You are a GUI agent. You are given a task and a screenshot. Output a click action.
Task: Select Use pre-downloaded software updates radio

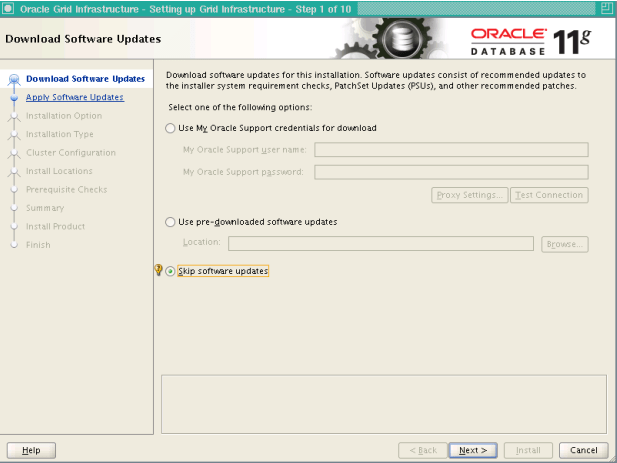(x=170, y=222)
